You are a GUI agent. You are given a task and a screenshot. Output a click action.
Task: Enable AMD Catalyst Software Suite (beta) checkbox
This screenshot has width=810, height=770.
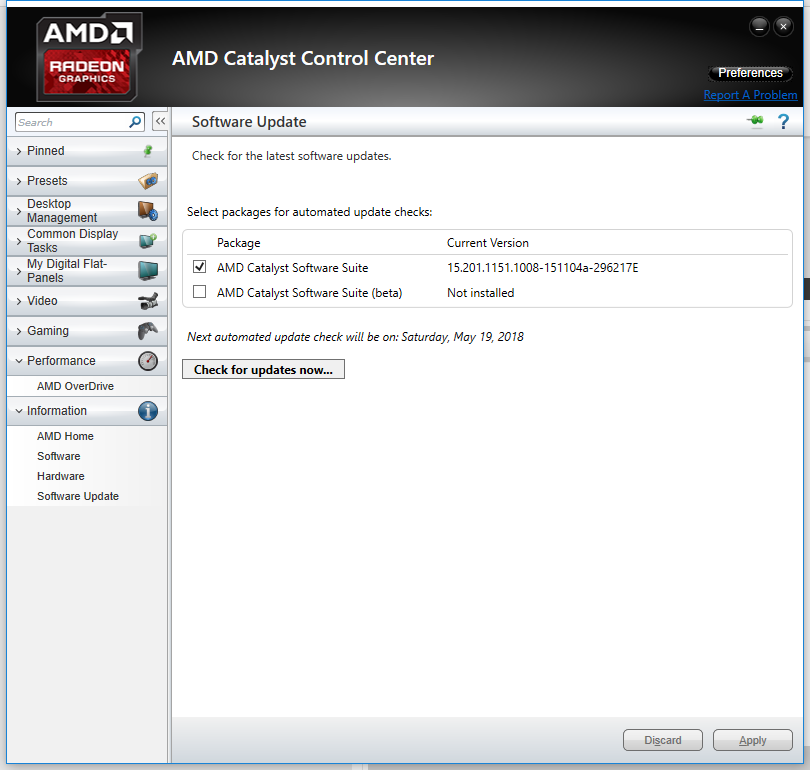(199, 292)
